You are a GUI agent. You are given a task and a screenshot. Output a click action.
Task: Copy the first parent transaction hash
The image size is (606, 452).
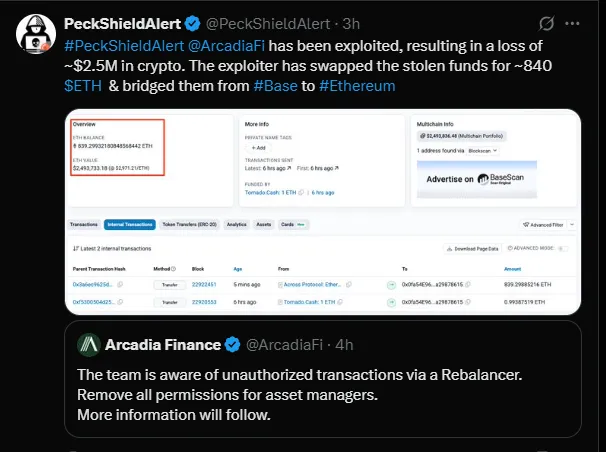coord(120,285)
